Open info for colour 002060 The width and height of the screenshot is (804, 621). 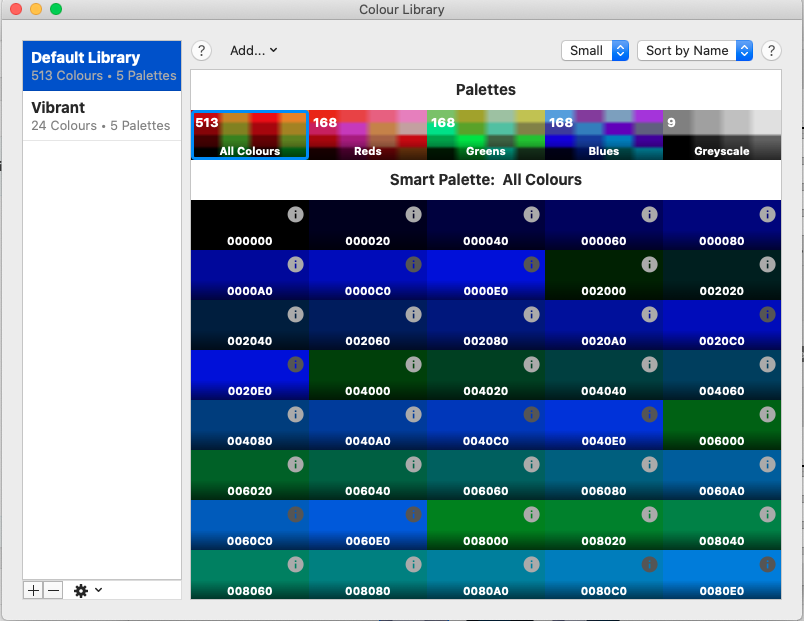click(x=413, y=314)
